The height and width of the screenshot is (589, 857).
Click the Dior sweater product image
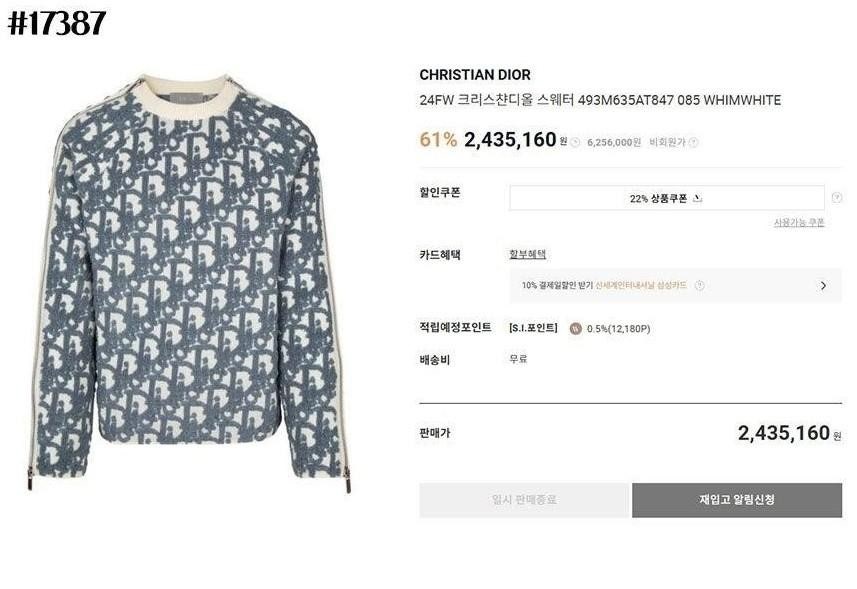(190, 283)
